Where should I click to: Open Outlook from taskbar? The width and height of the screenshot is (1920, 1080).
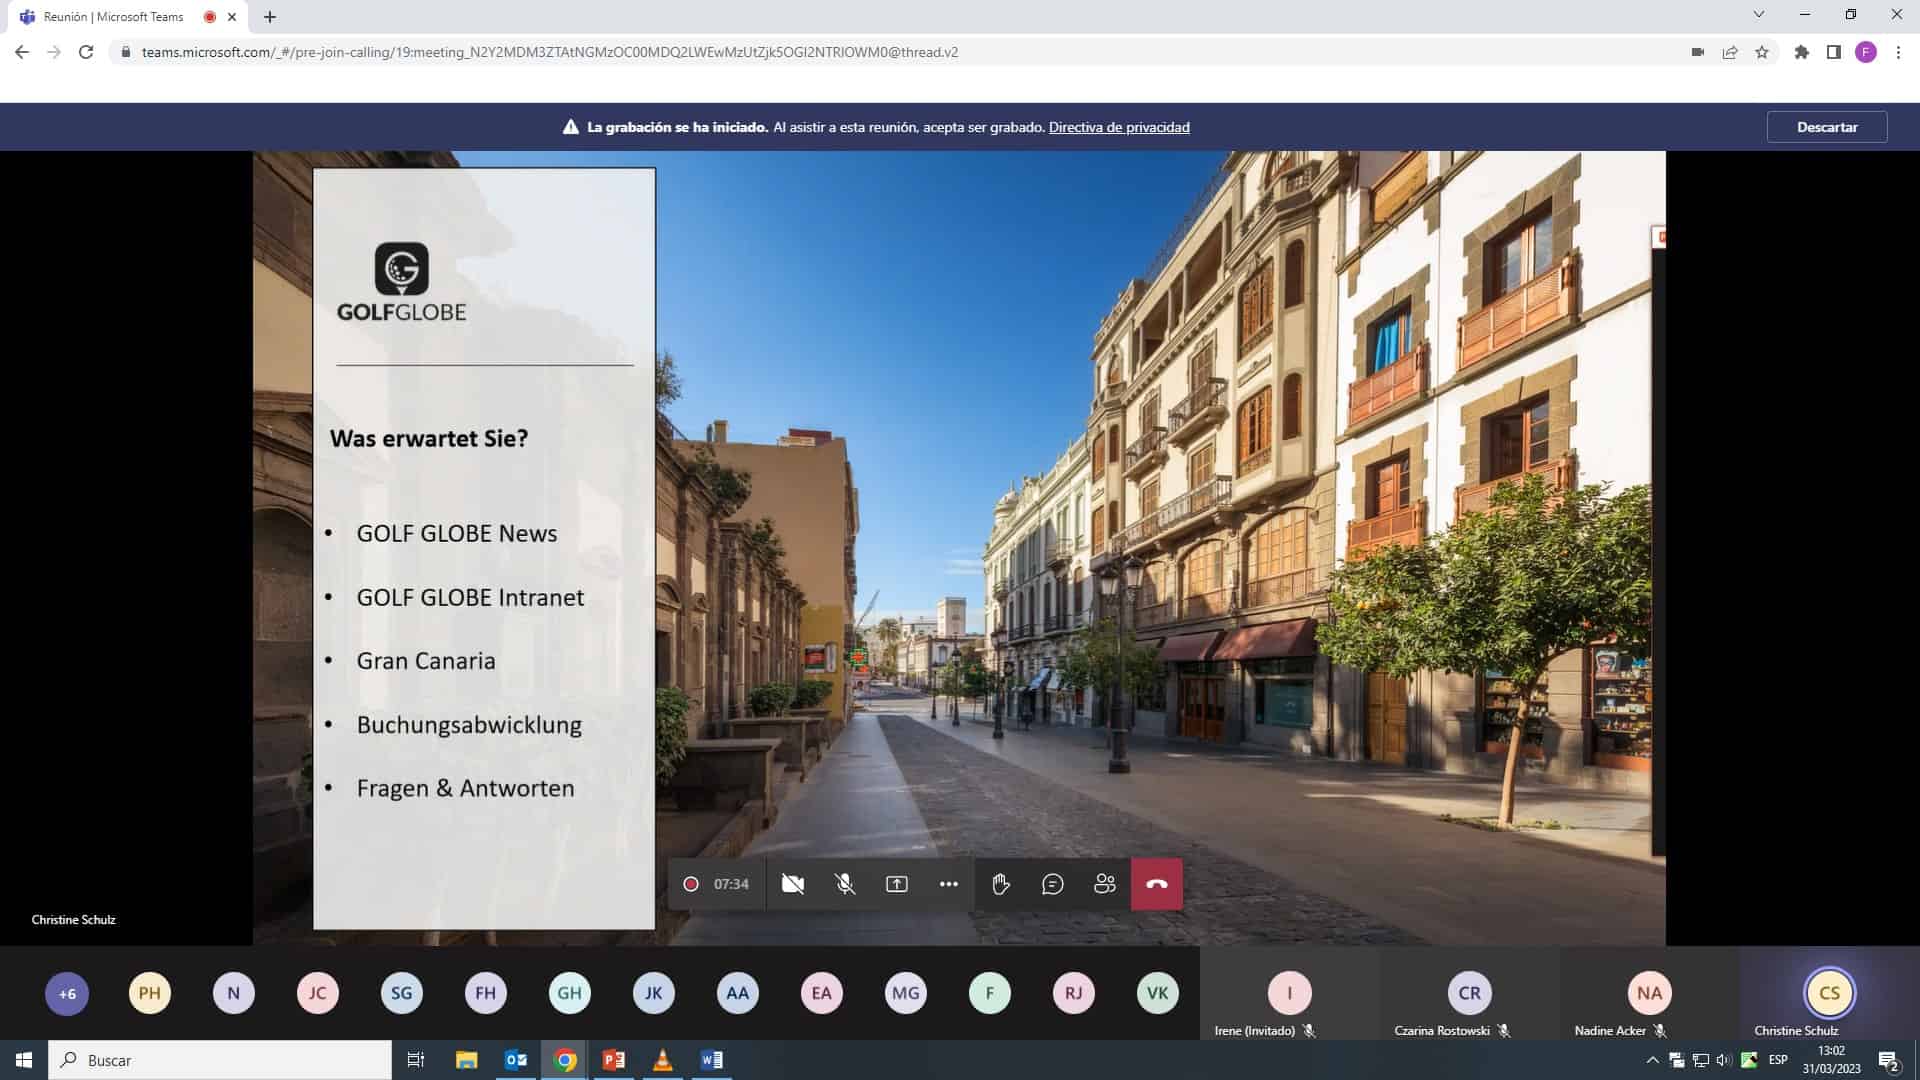pos(516,1060)
